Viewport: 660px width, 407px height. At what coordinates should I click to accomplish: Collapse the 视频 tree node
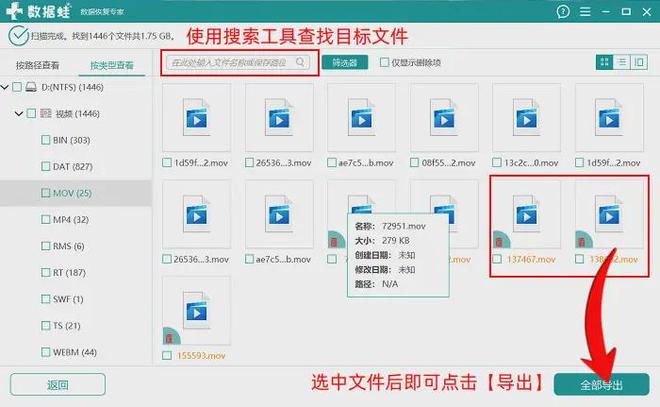(x=19, y=114)
